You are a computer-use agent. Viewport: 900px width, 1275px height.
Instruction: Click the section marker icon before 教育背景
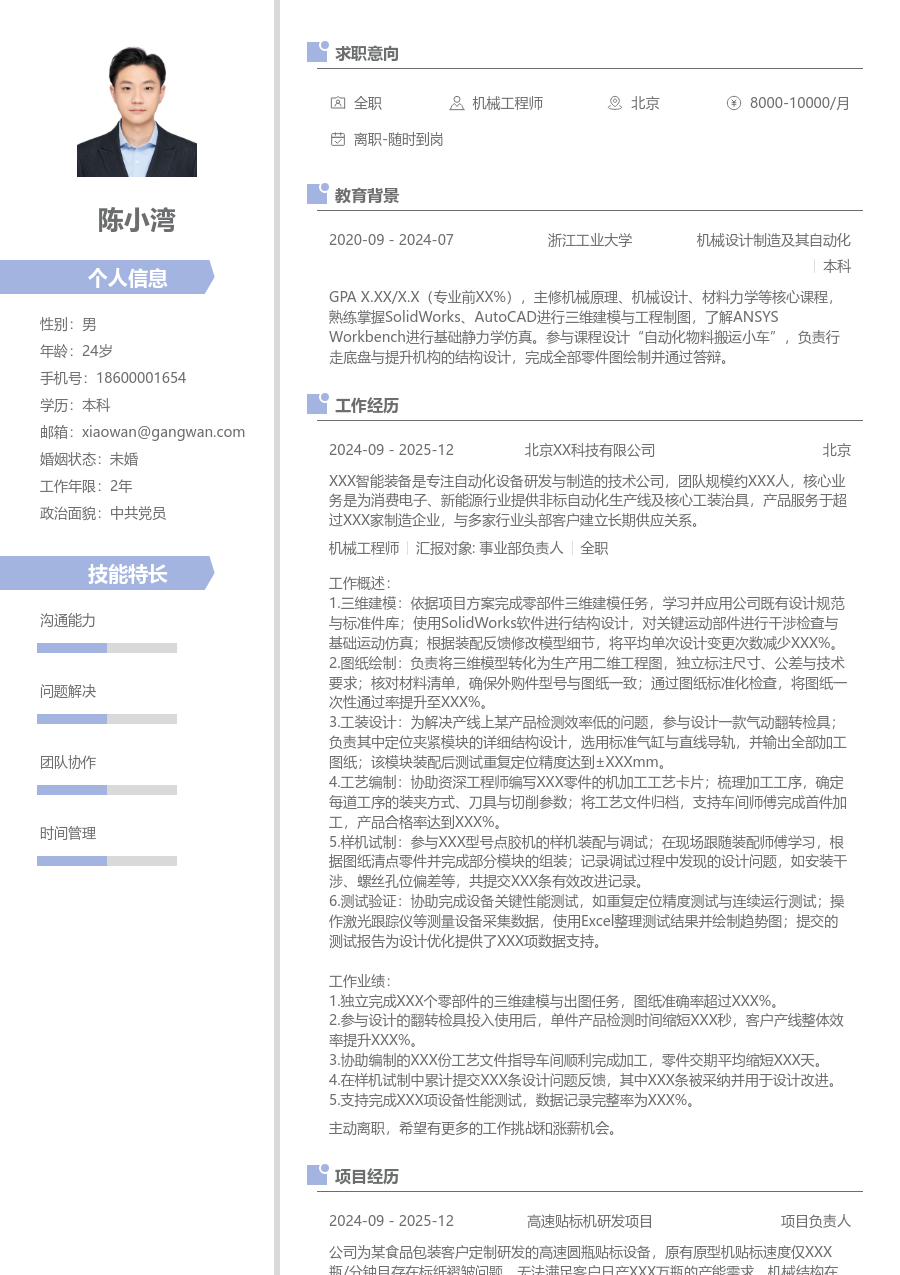317,195
